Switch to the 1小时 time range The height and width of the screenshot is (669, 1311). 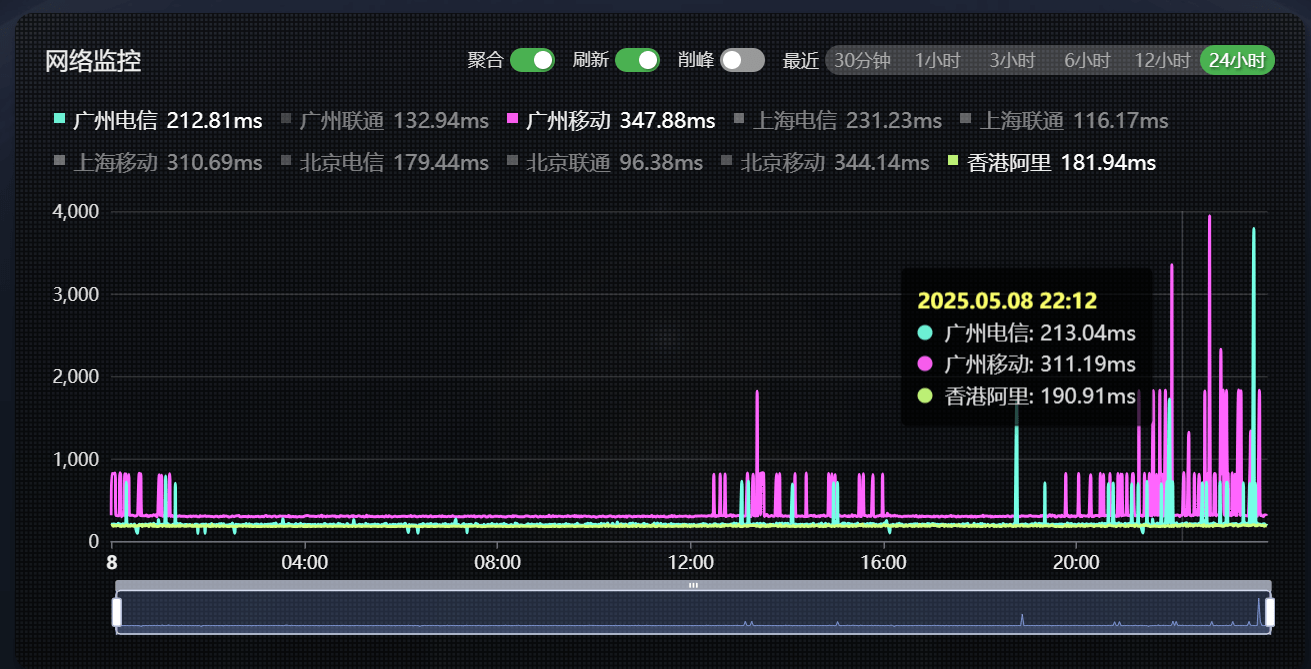pyautogui.click(x=937, y=60)
